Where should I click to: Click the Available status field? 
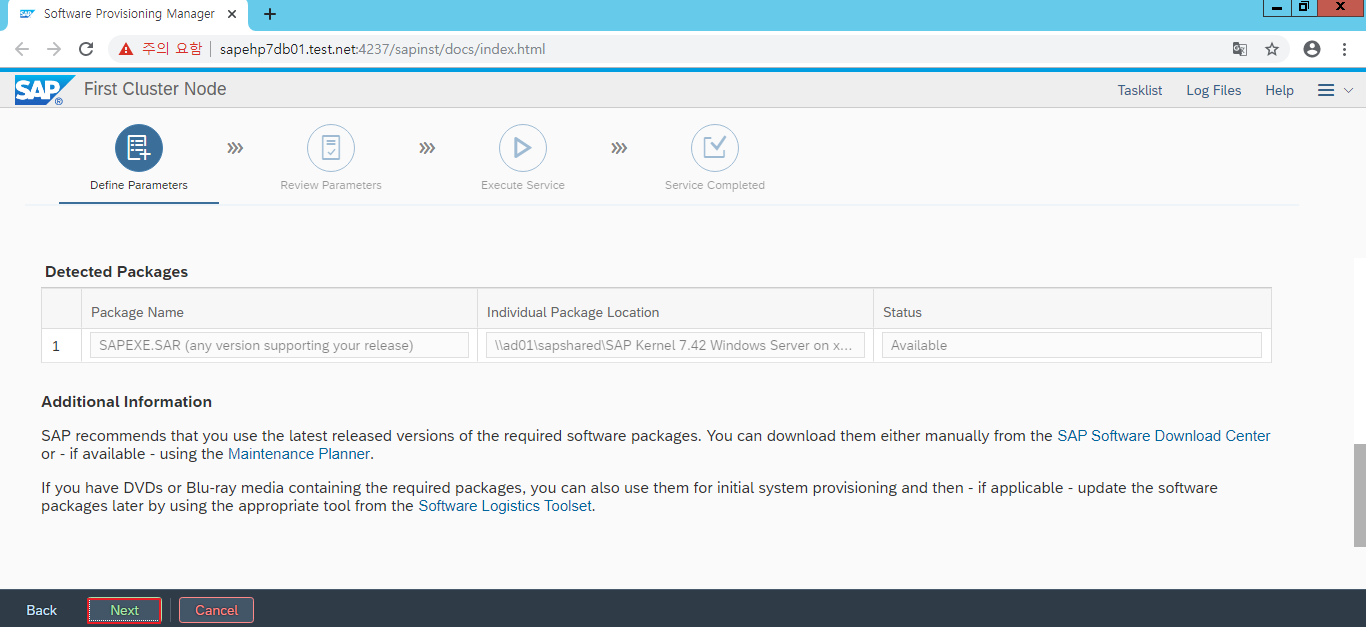pos(1072,345)
